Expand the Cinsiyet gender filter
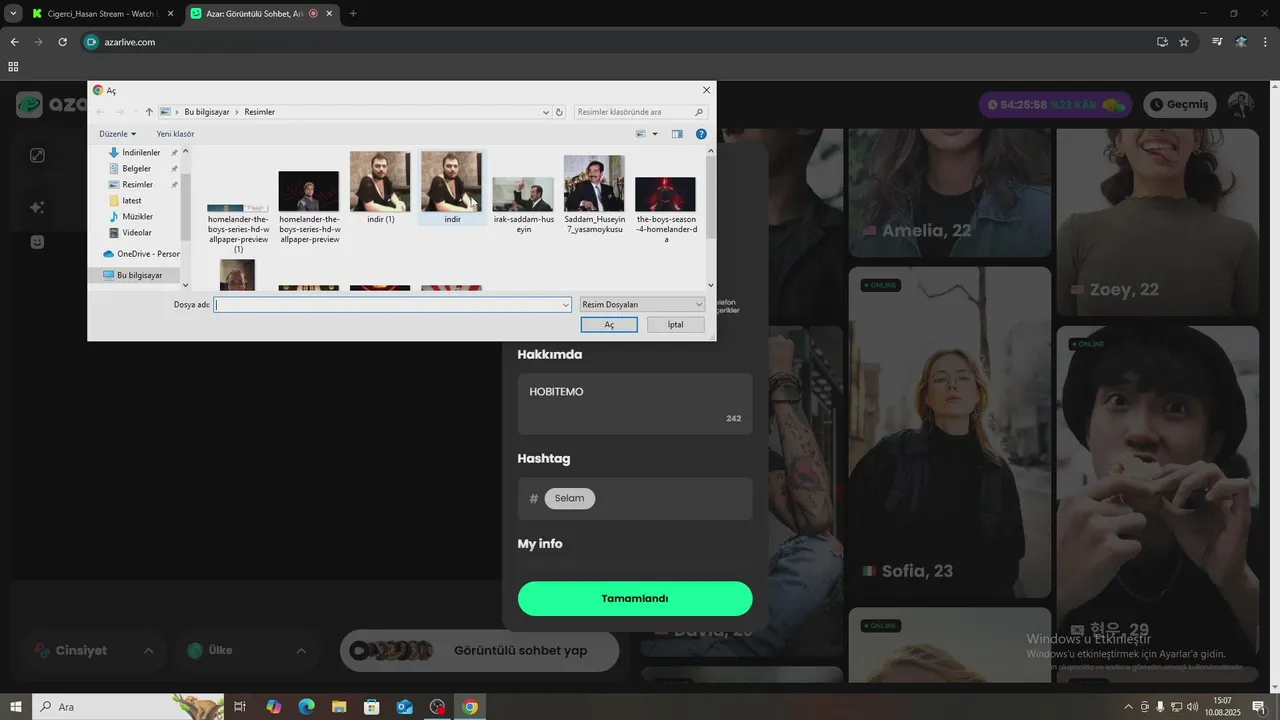 (x=94, y=651)
